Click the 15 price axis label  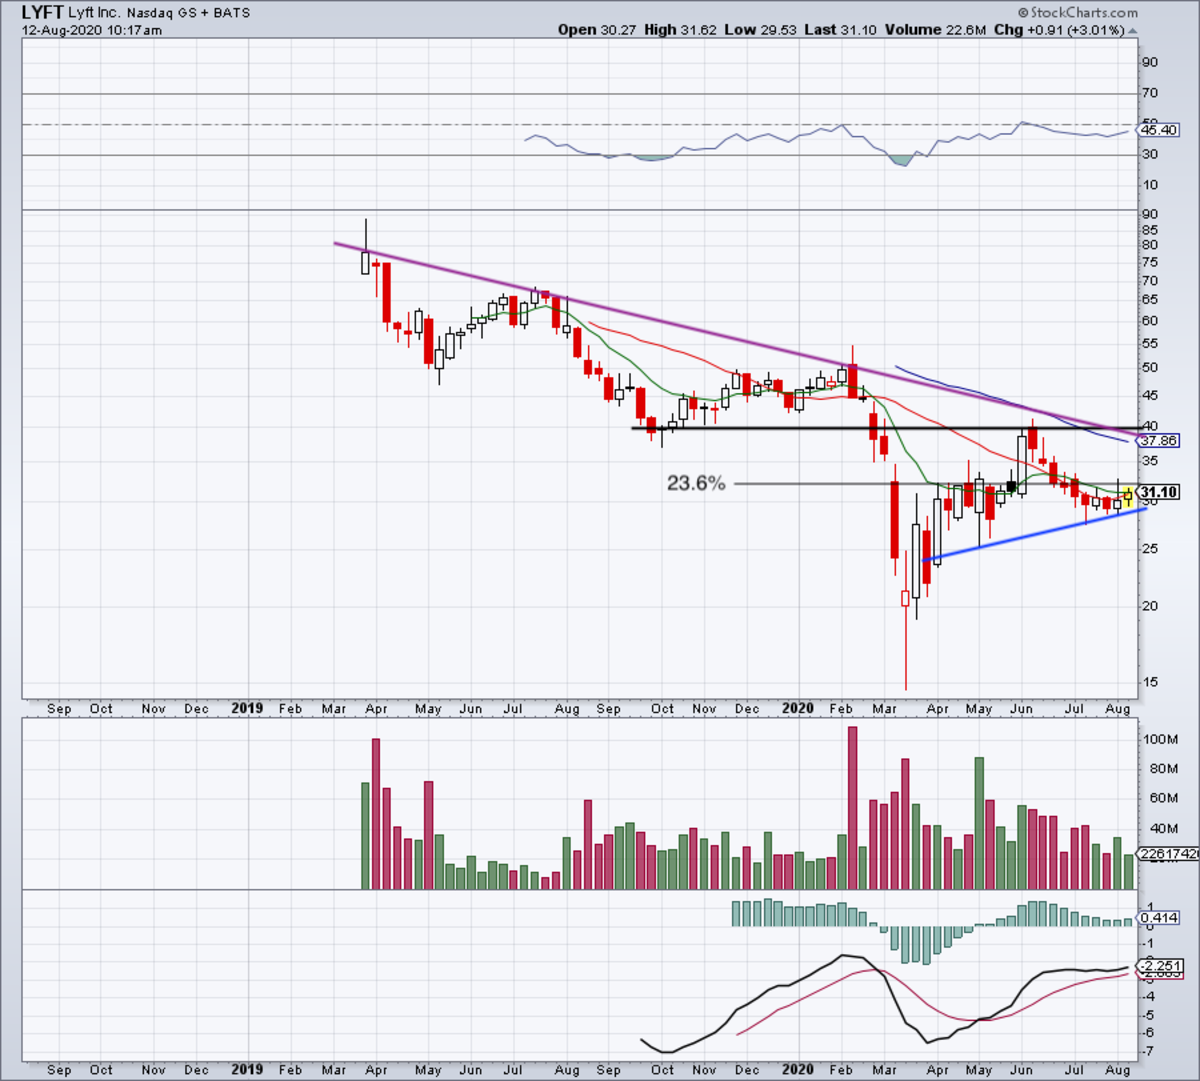[x=1150, y=682]
